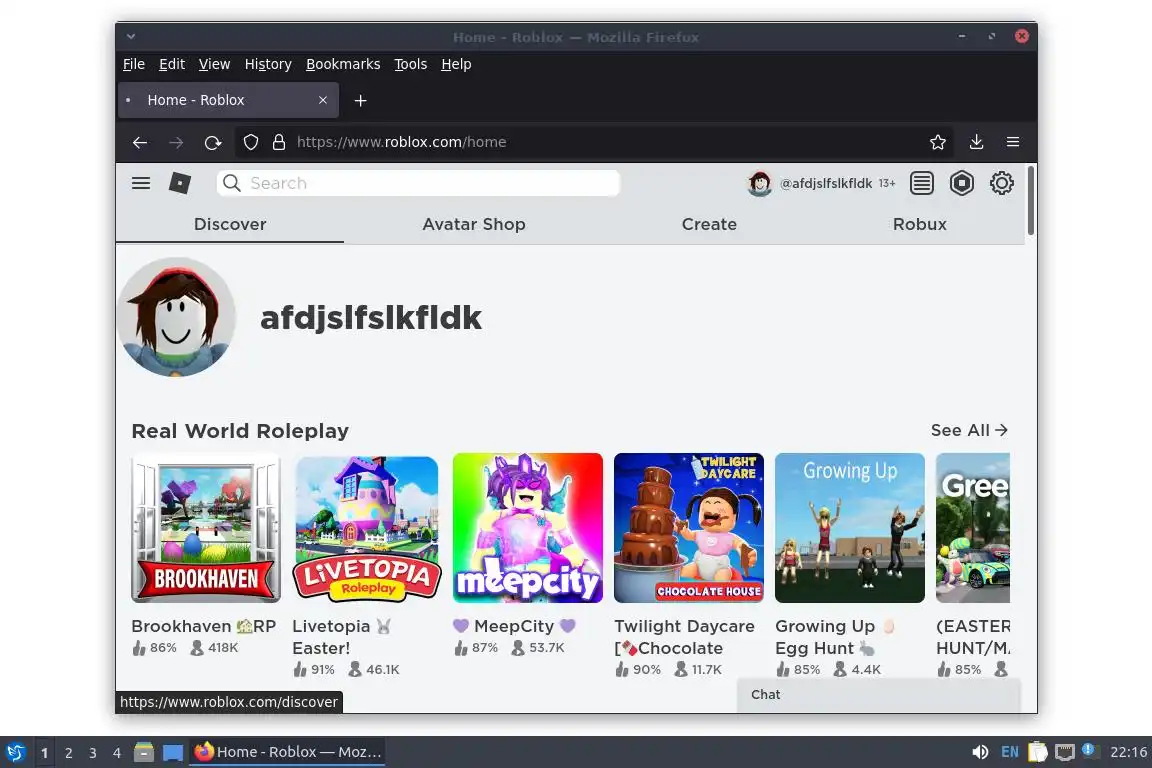Open the Help menu
Screen dimensions: 1152x768
point(456,64)
